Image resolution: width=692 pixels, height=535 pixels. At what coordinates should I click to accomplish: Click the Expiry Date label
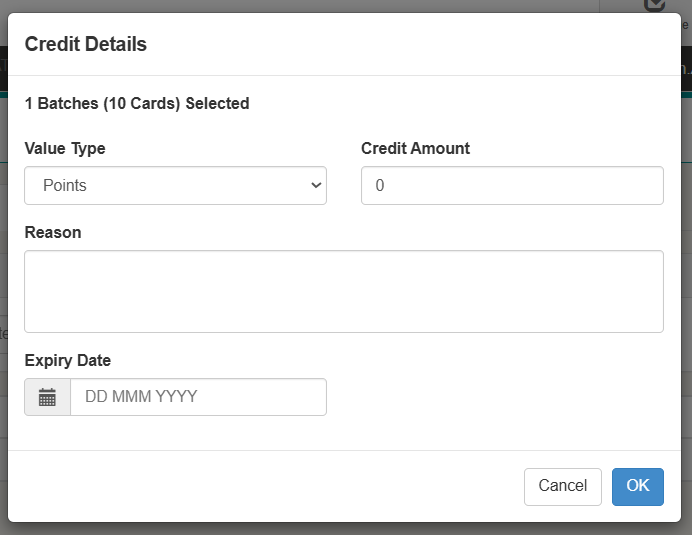point(68,360)
